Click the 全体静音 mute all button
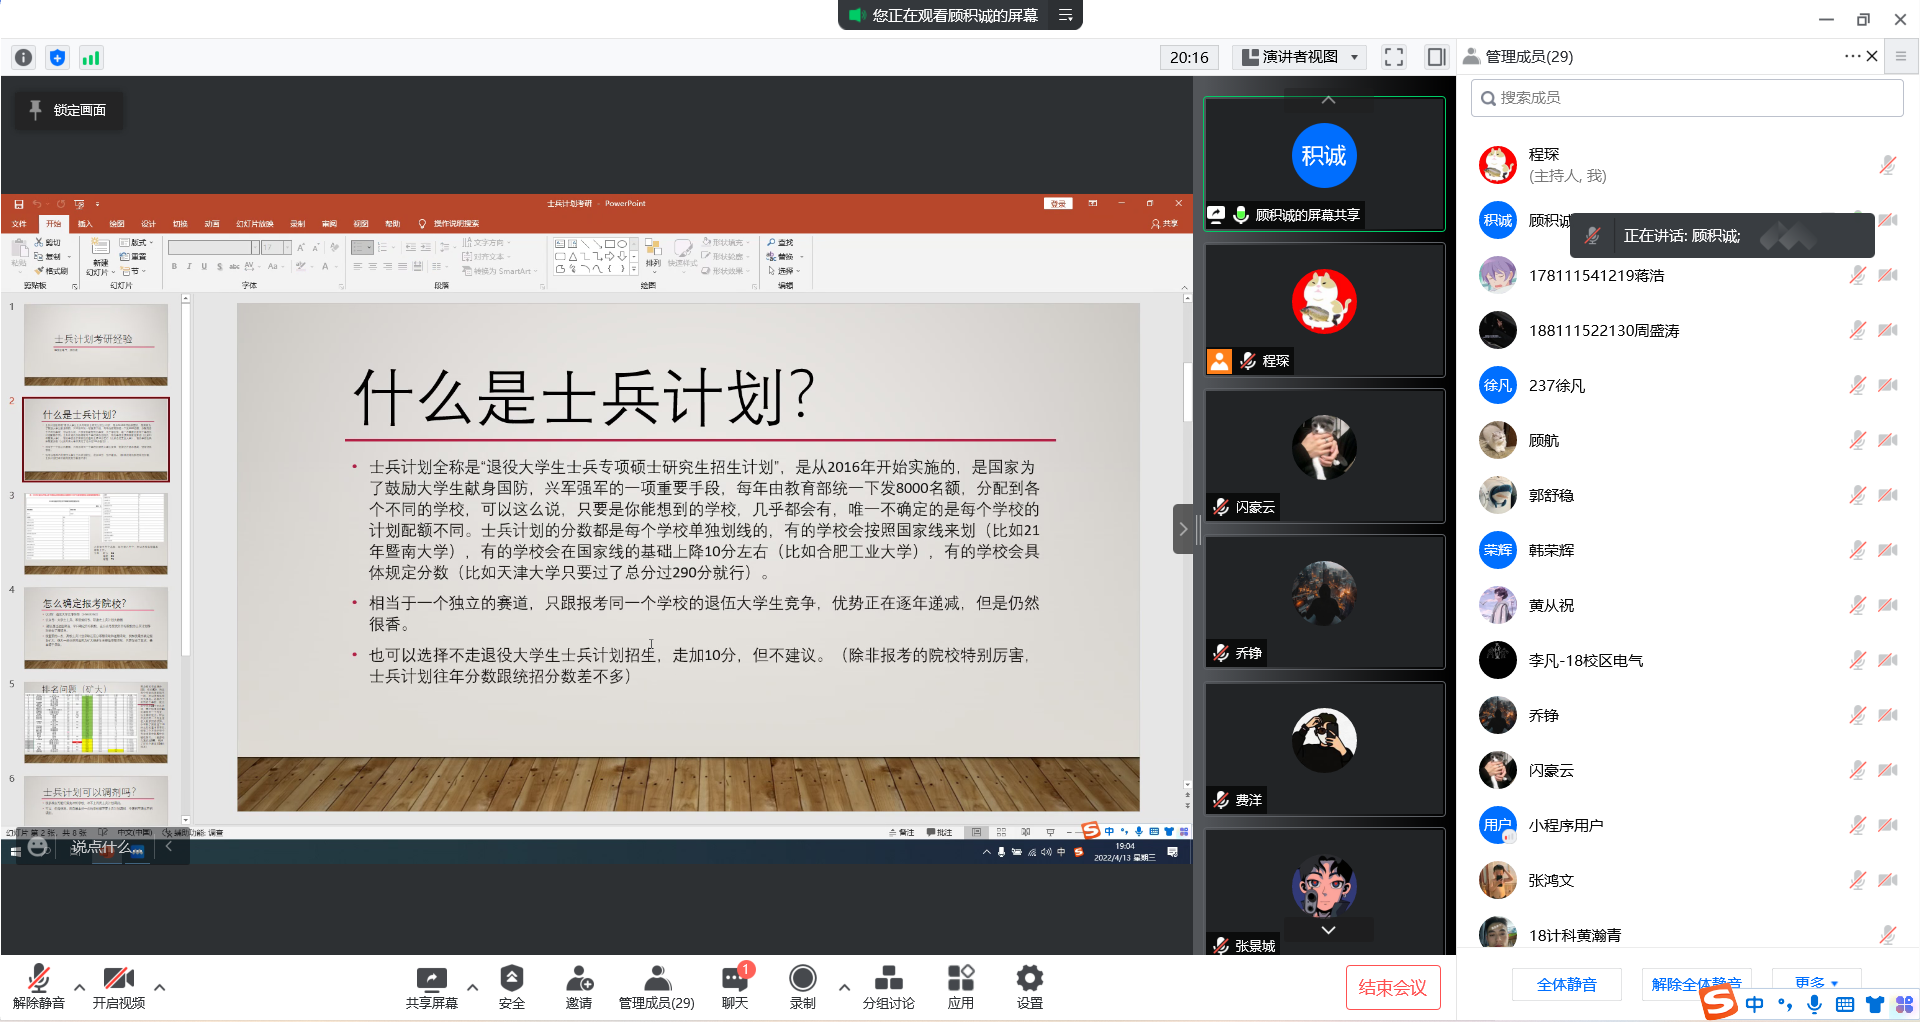Viewport: 1920px width, 1022px height. (x=1567, y=984)
